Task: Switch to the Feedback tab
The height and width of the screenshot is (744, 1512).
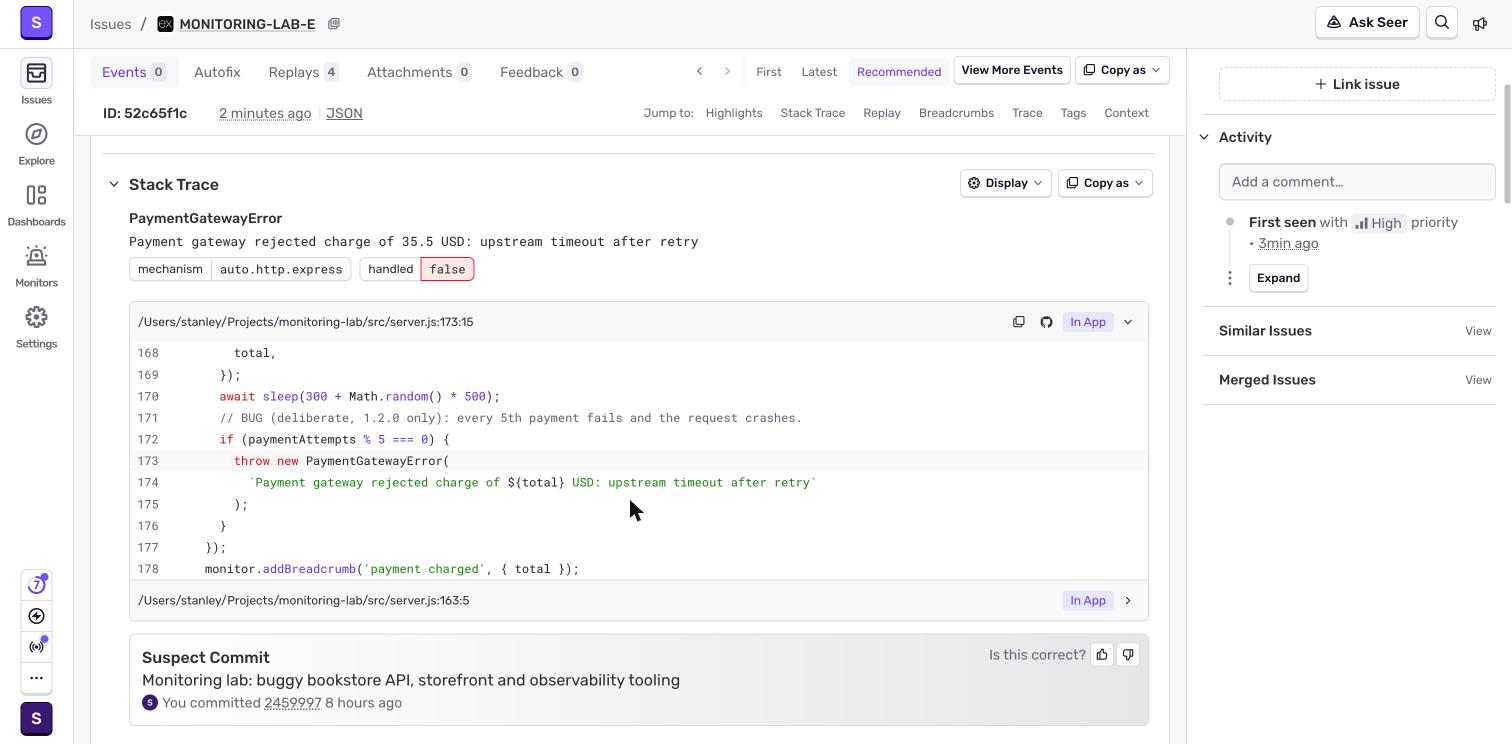Action: click(541, 72)
